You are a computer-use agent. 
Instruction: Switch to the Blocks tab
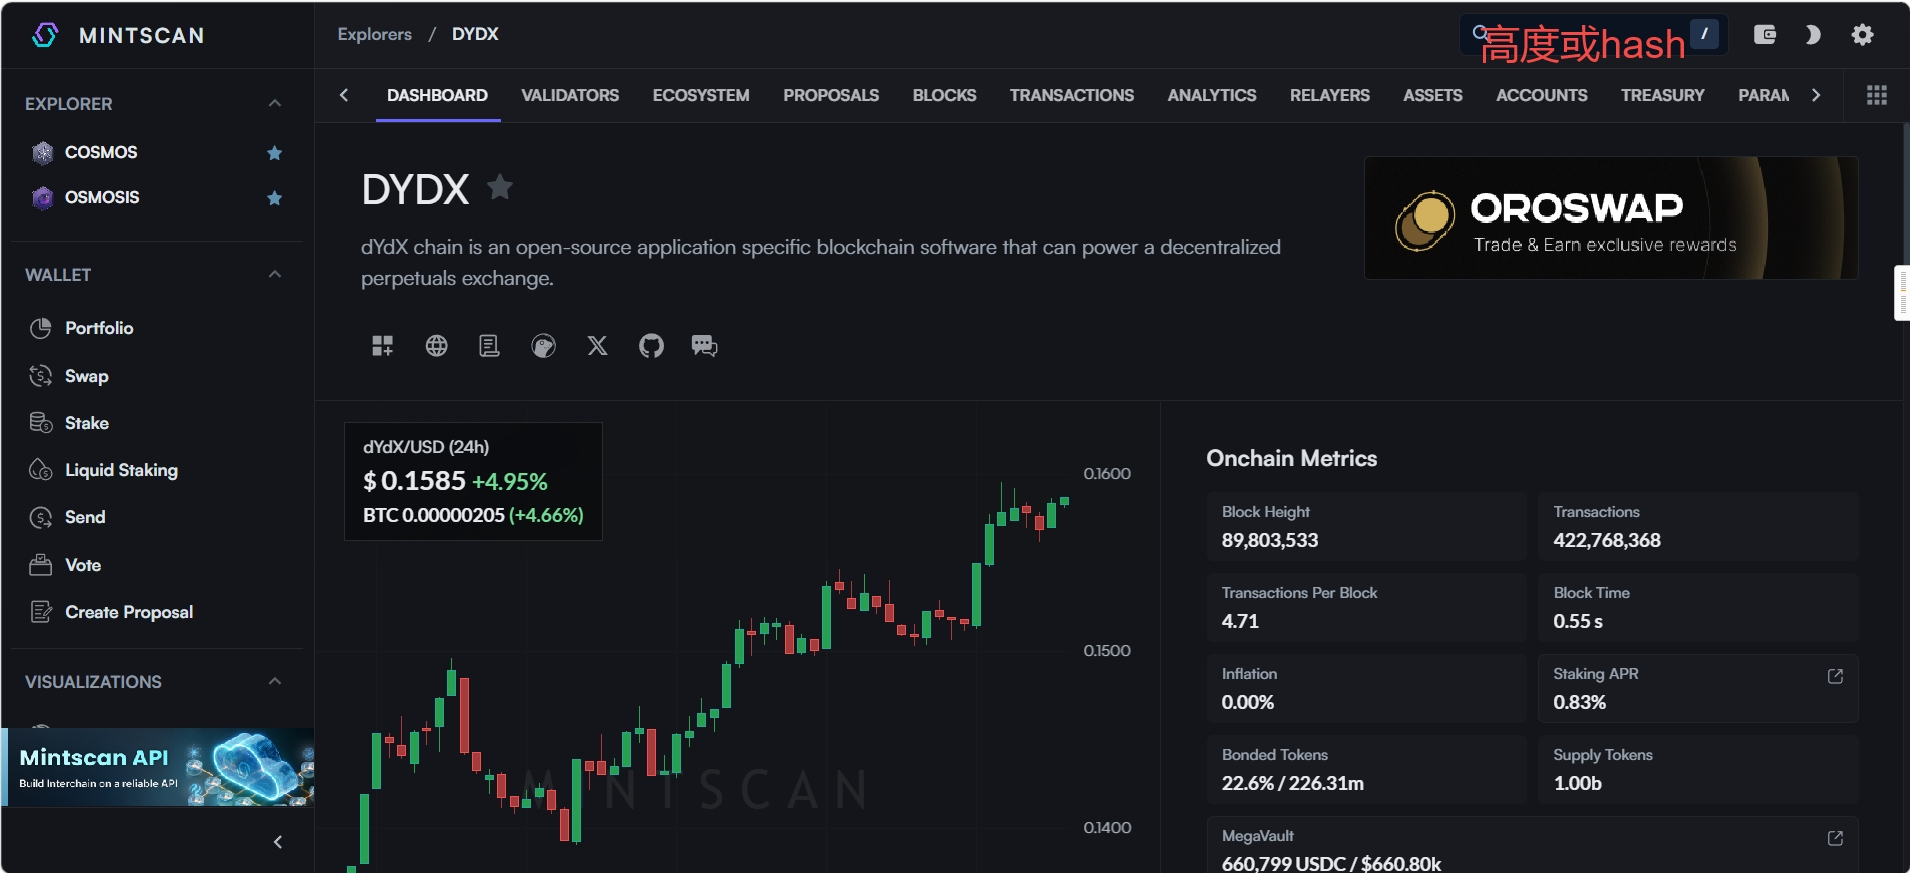(944, 95)
